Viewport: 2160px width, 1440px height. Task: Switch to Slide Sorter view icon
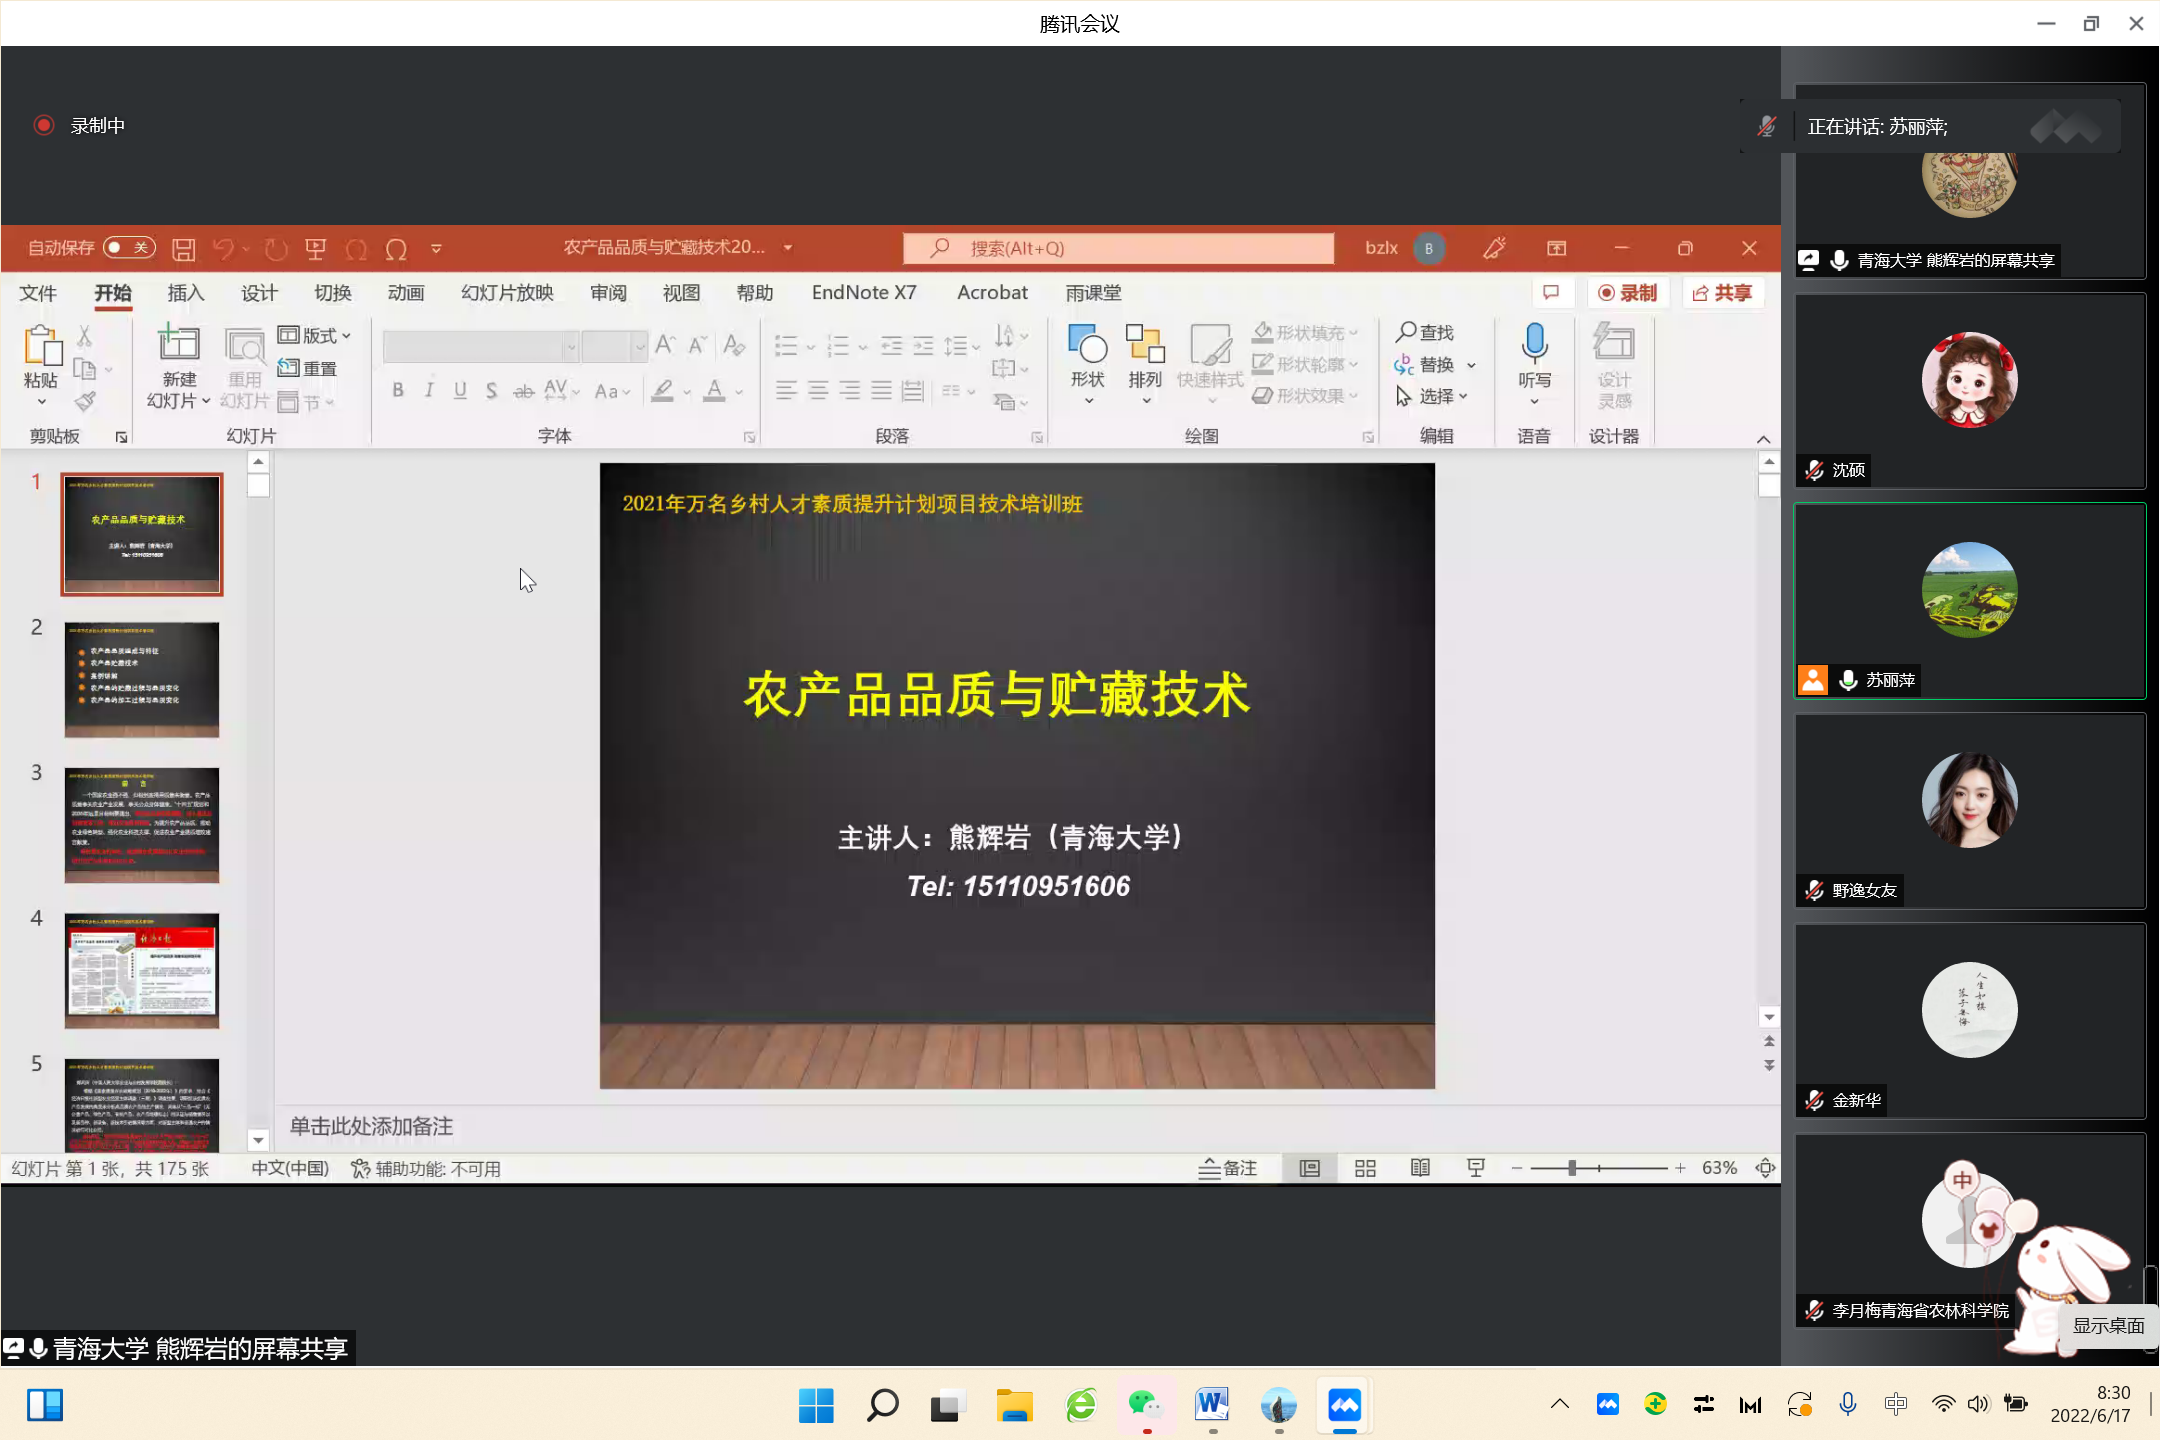click(1365, 1168)
